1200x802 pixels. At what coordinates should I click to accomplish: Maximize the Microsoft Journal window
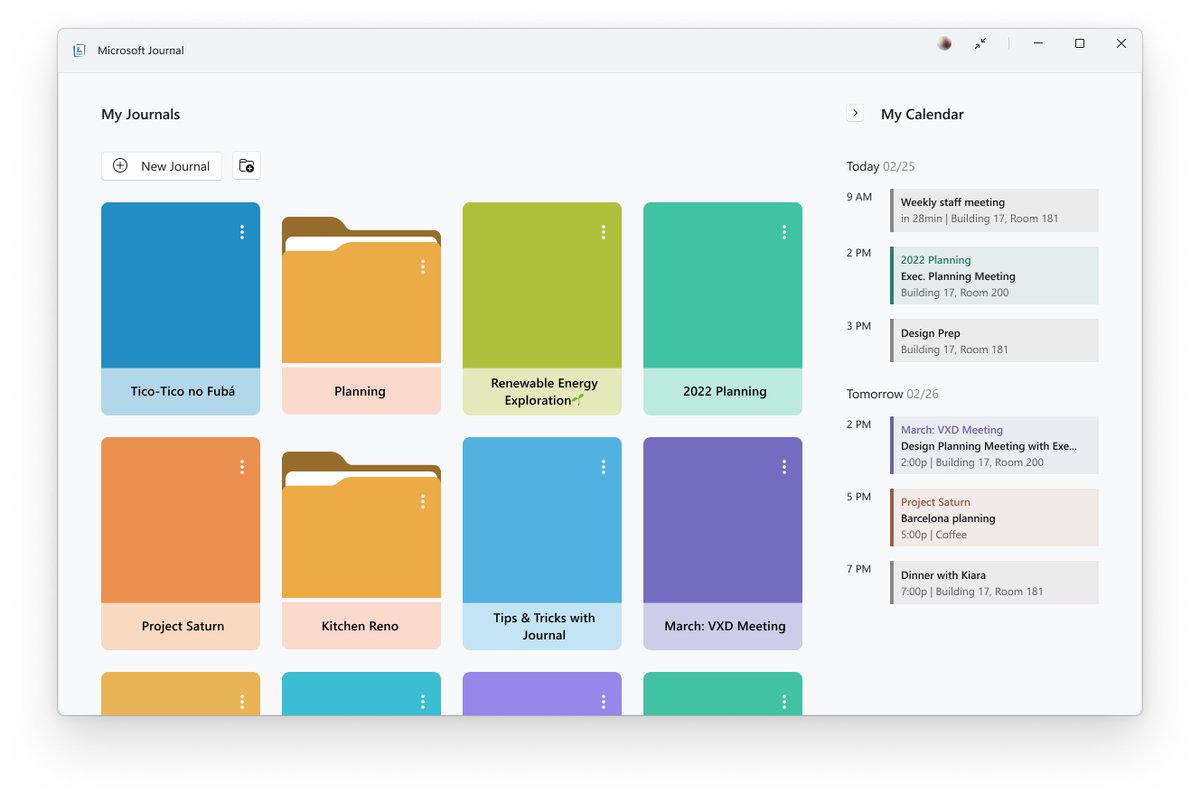1080,44
